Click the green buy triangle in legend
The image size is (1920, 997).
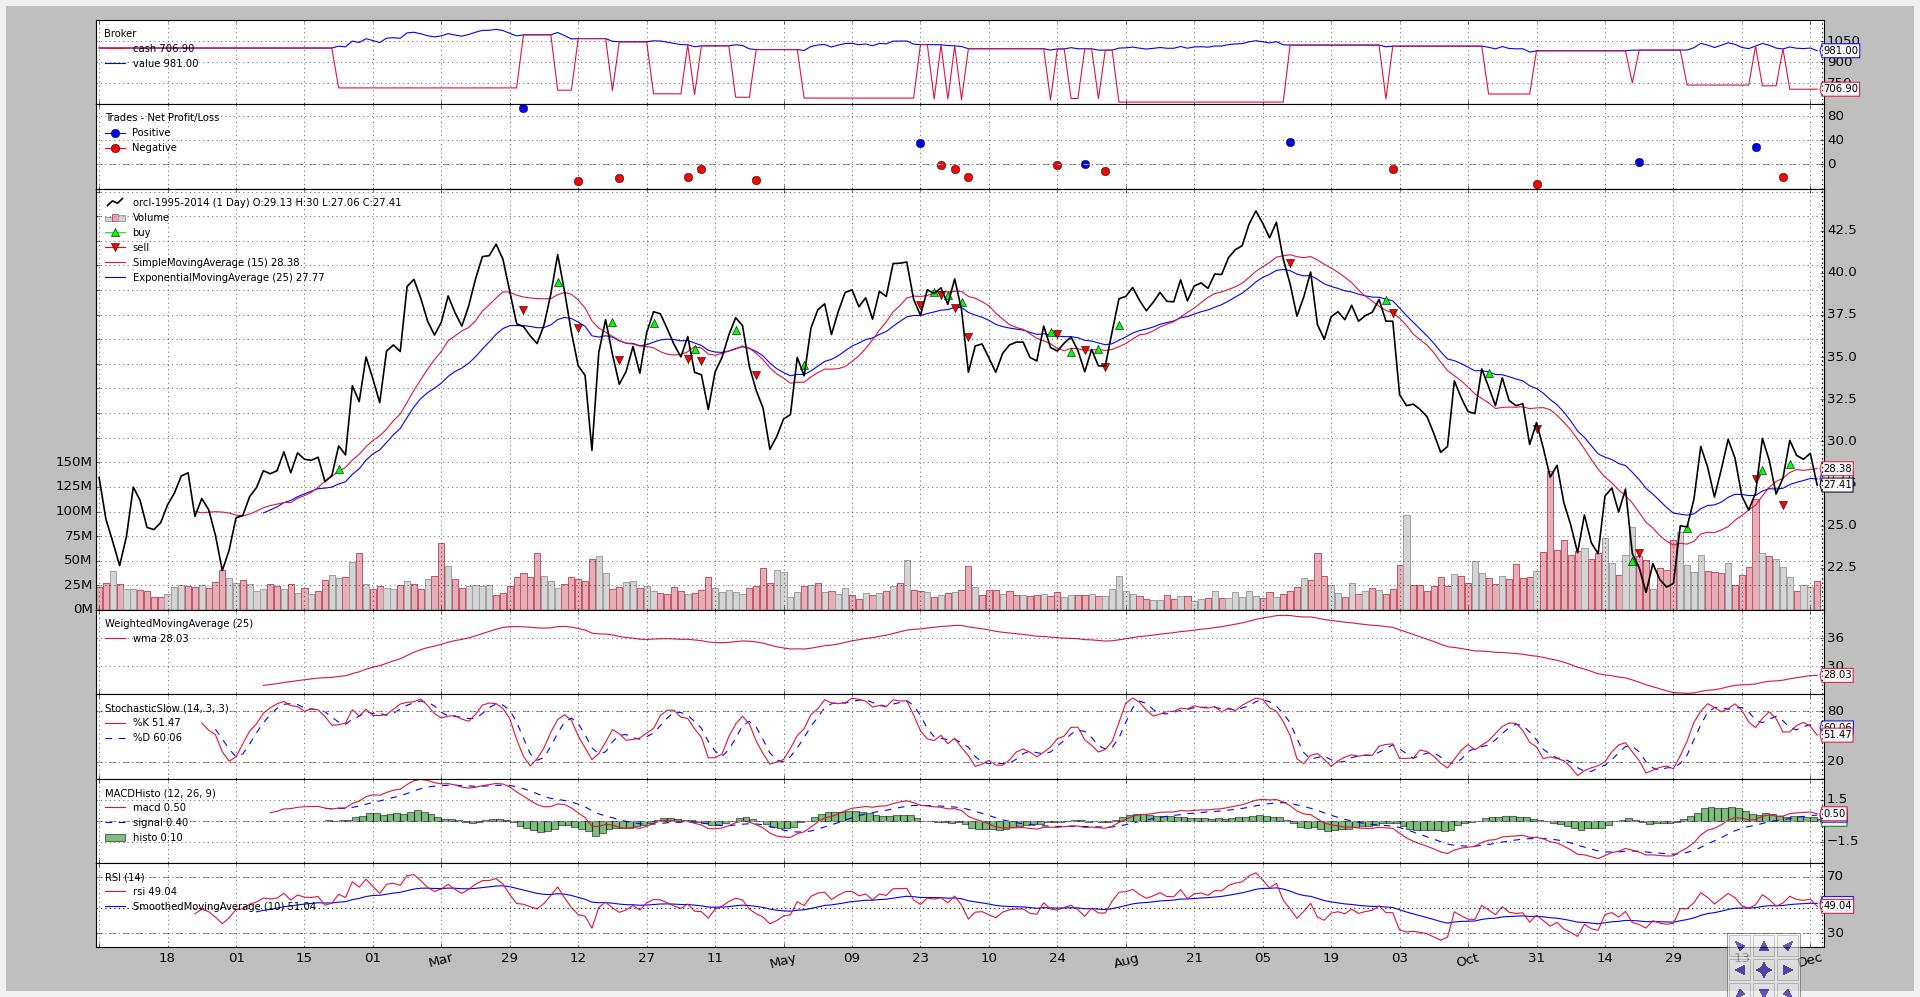(x=115, y=232)
